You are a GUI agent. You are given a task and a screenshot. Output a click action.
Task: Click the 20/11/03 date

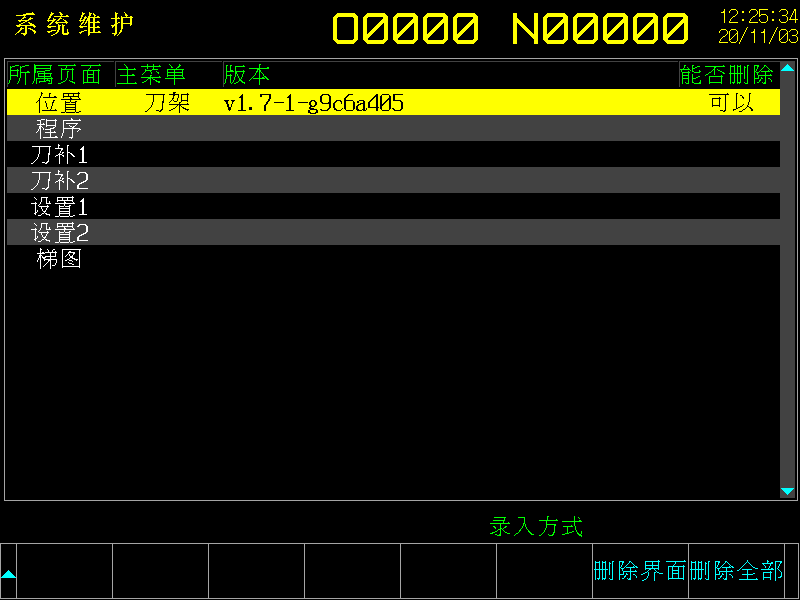(758, 36)
